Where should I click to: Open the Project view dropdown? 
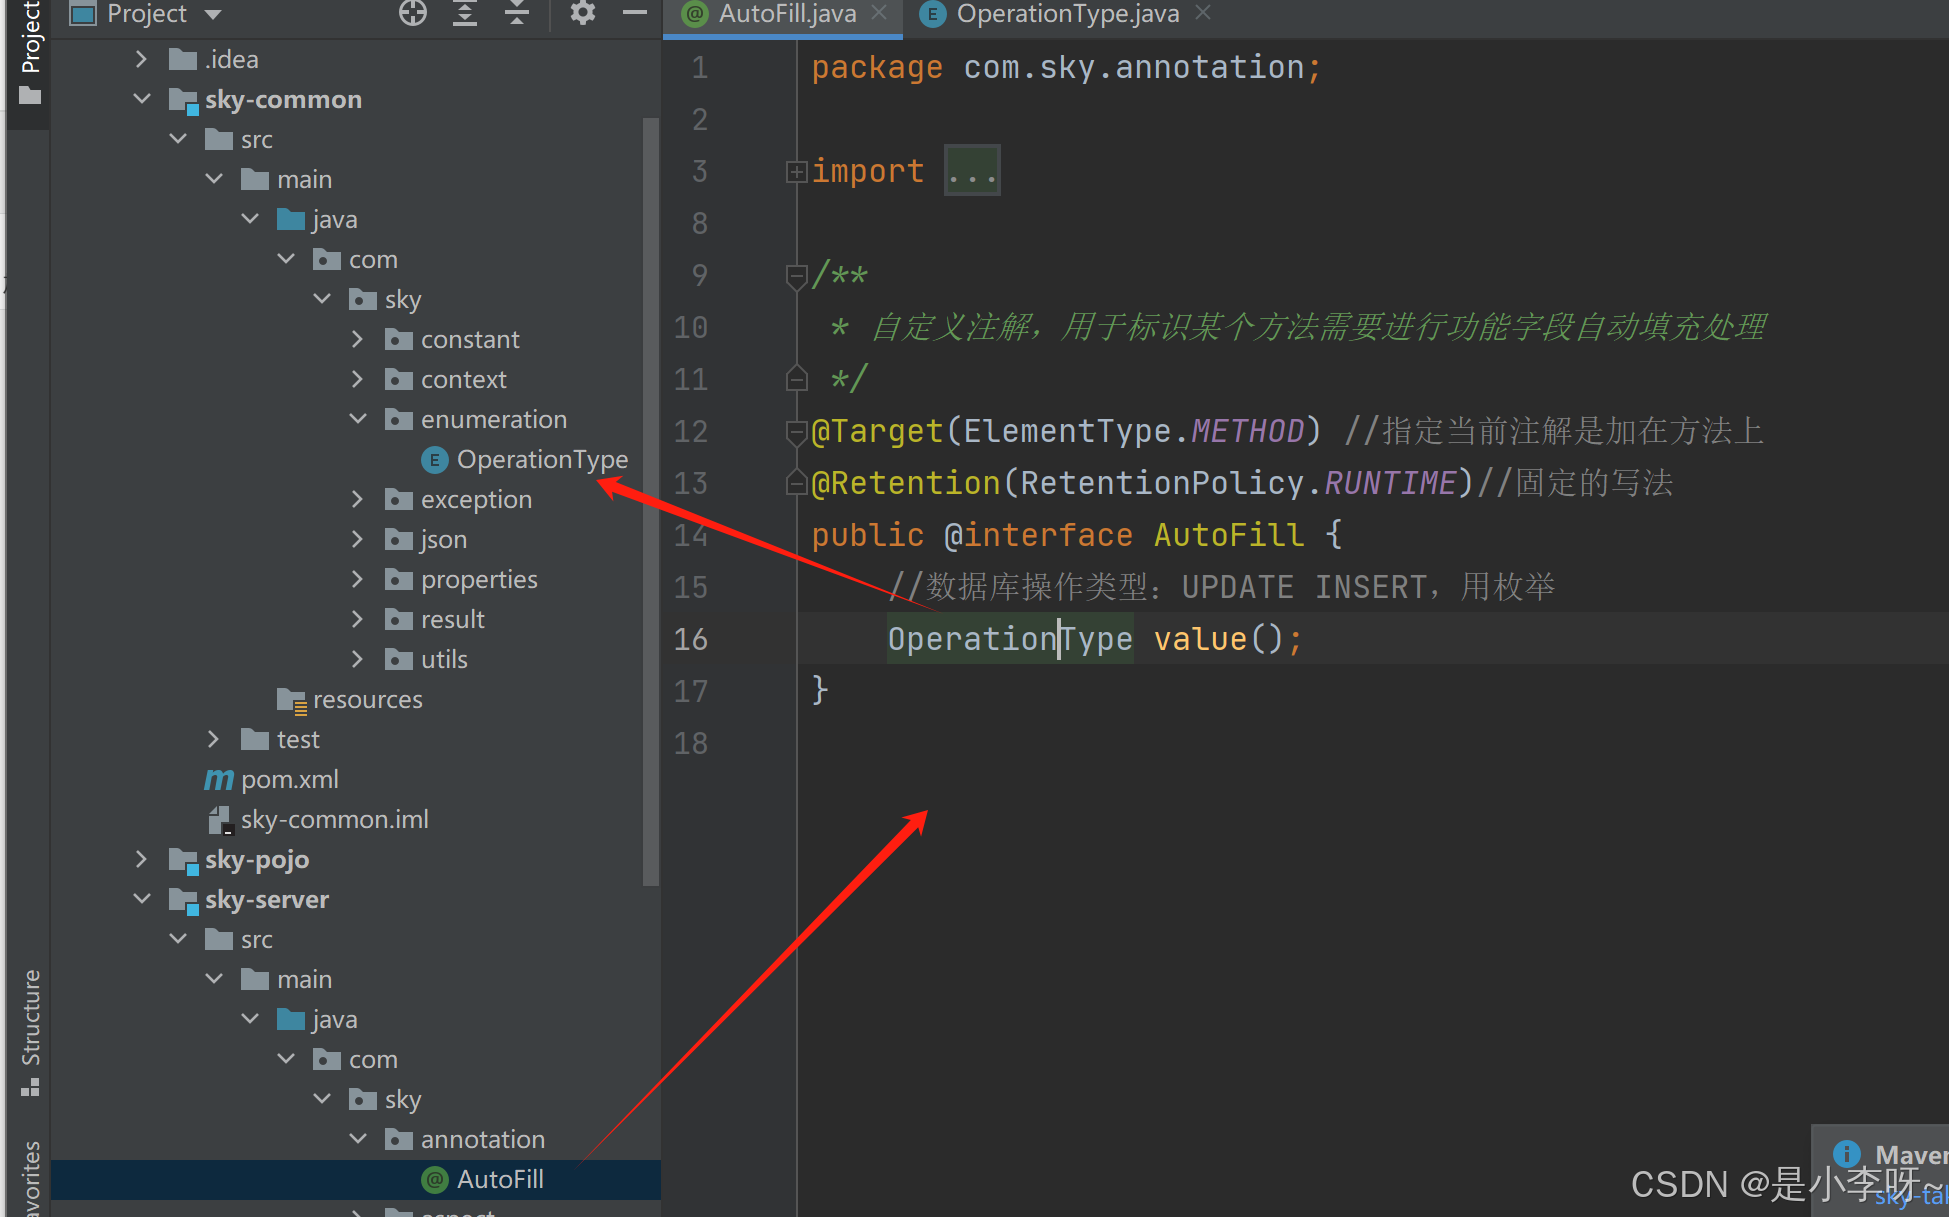click(212, 14)
